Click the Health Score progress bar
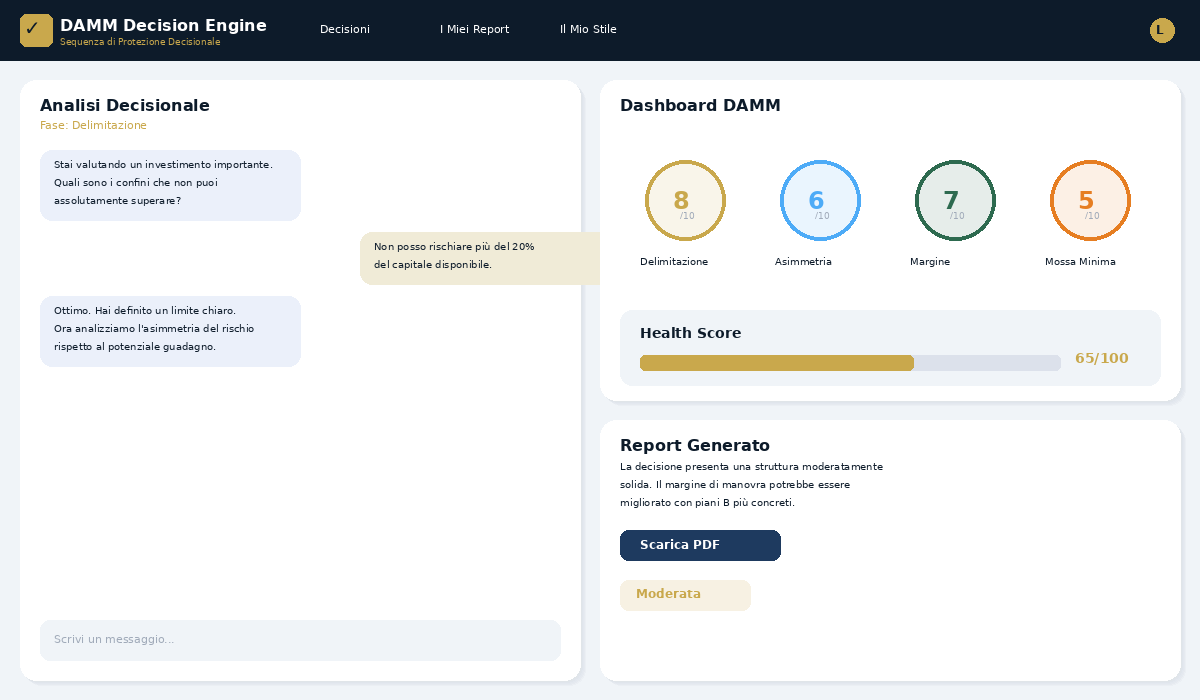Viewport: 1200px width, 700px height. point(850,363)
